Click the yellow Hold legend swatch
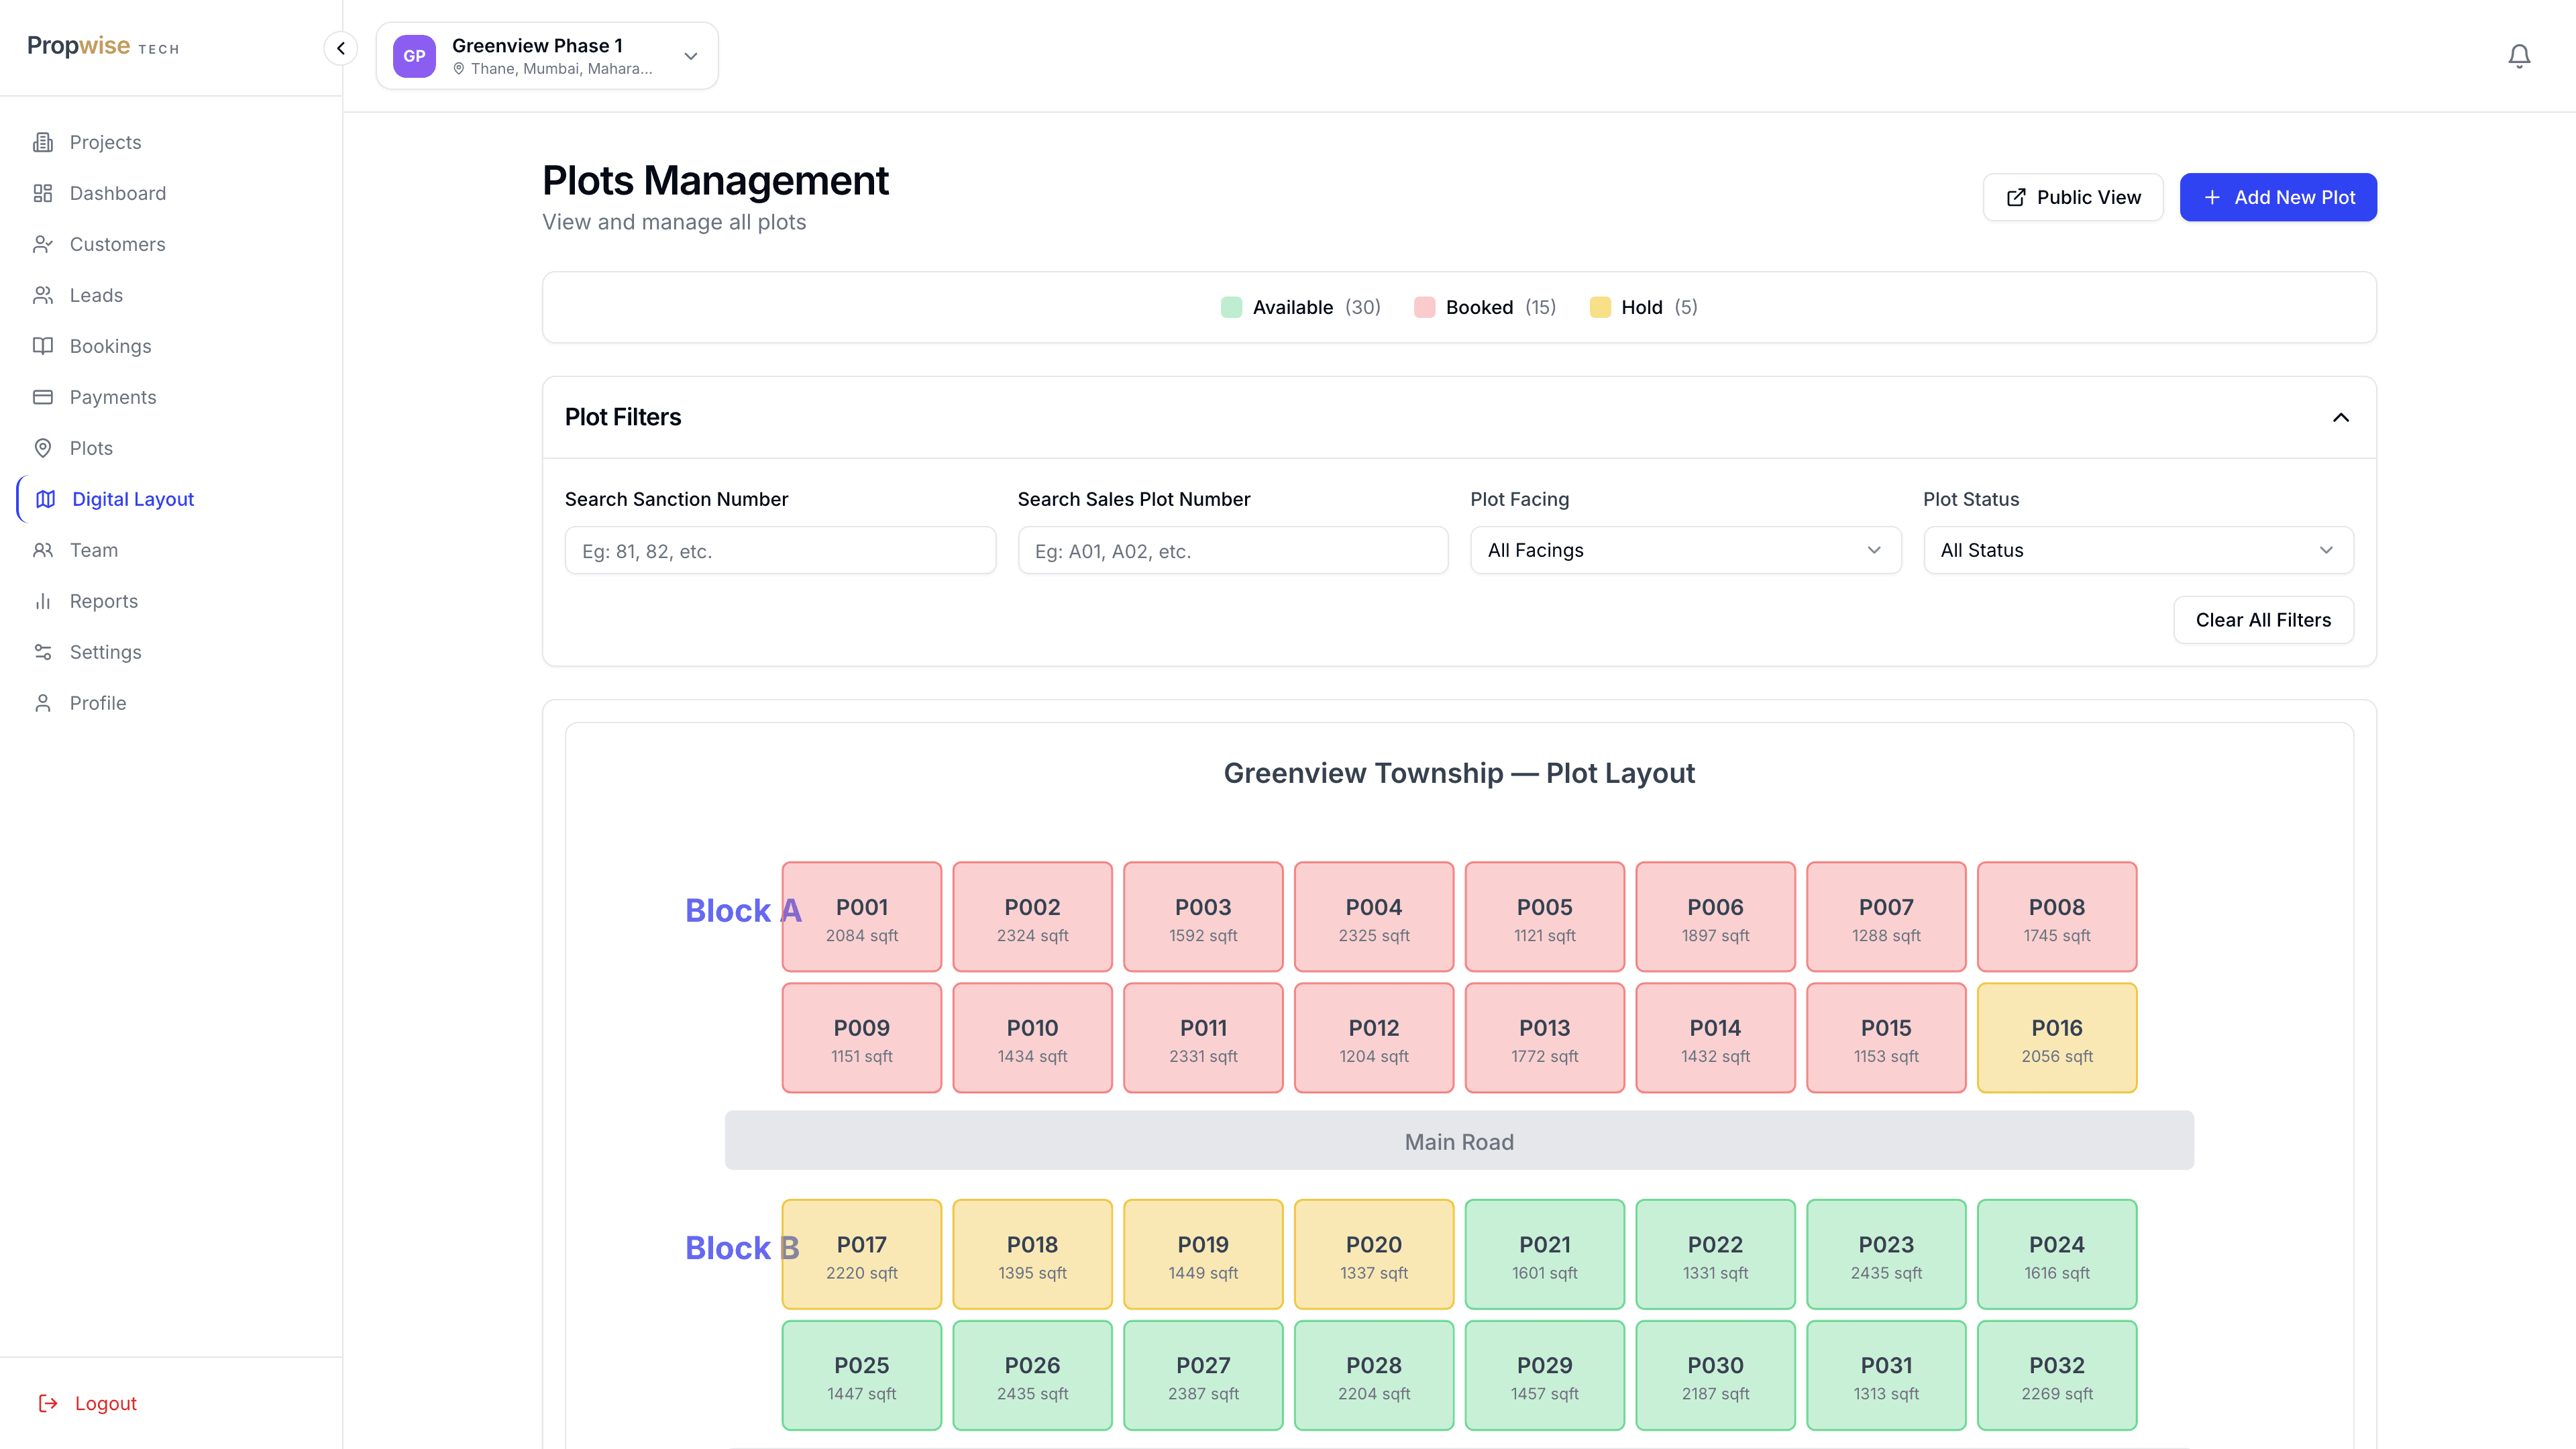The width and height of the screenshot is (2576, 1449). pos(1600,307)
